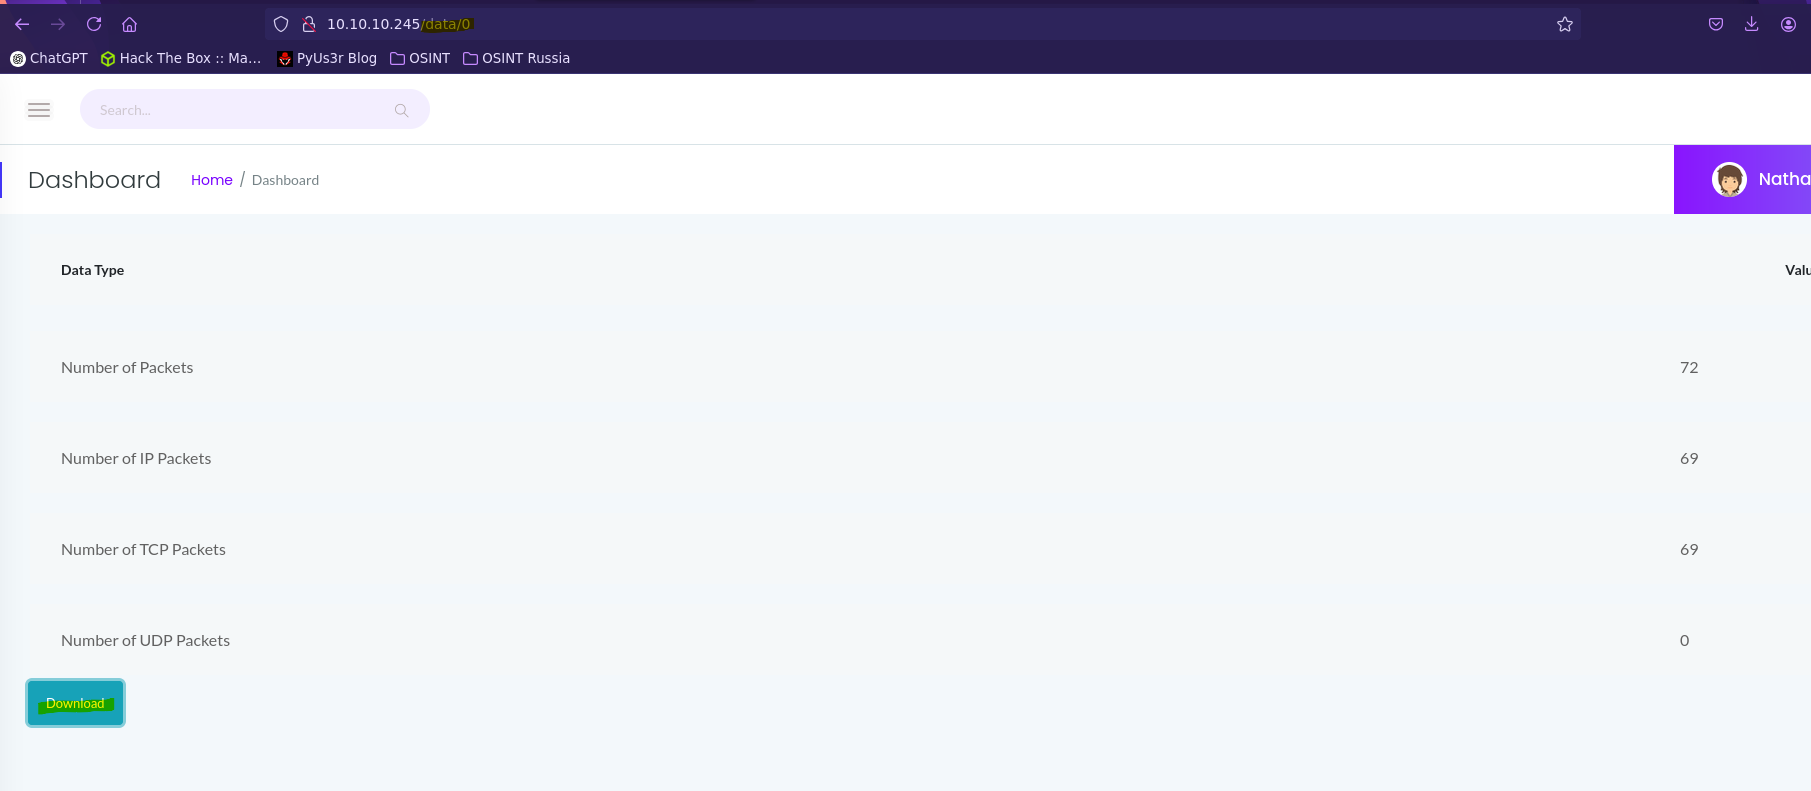Select the Number of TCP Packets label

143,550
